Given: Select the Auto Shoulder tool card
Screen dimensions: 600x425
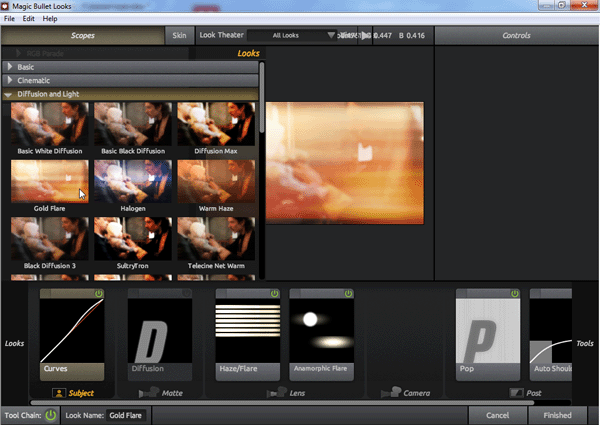Looking at the screenshot, I should 551,335.
